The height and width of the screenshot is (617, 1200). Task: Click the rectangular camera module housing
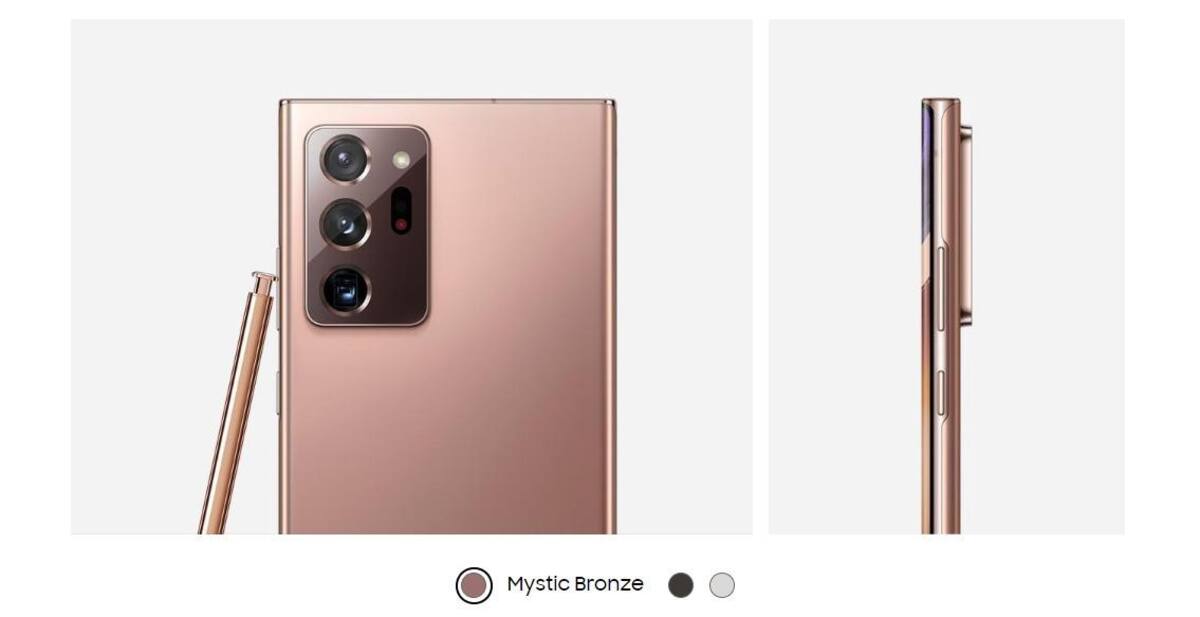coord(367,225)
